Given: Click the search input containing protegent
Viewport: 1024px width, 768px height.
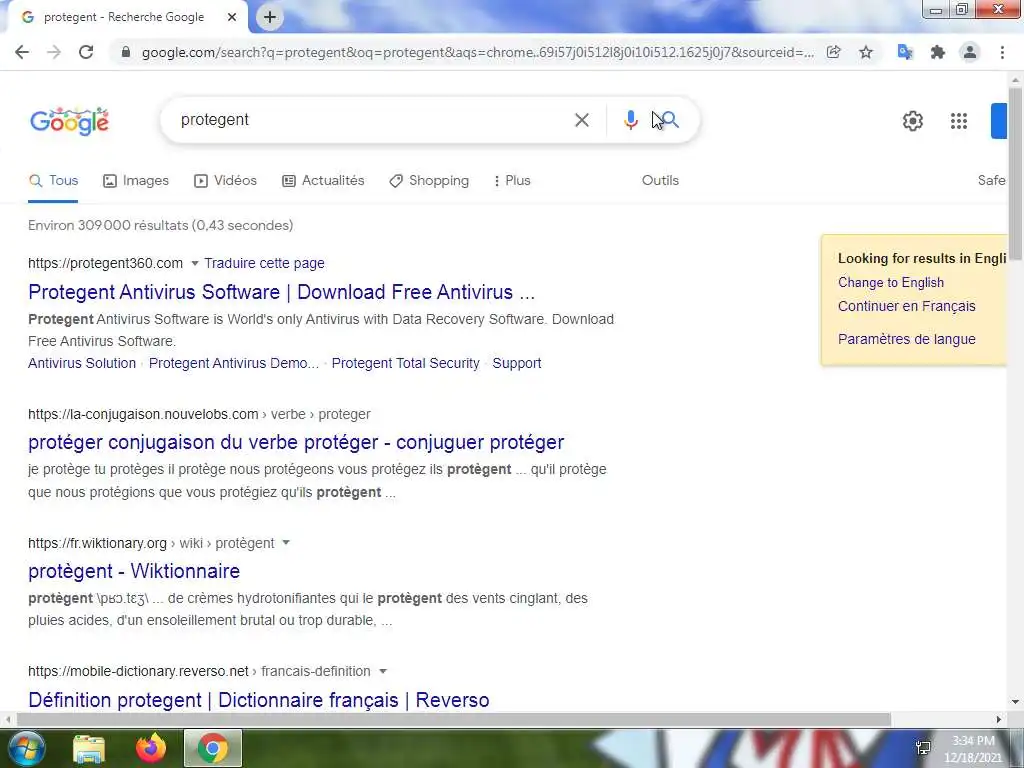Looking at the screenshot, I should (x=372, y=120).
